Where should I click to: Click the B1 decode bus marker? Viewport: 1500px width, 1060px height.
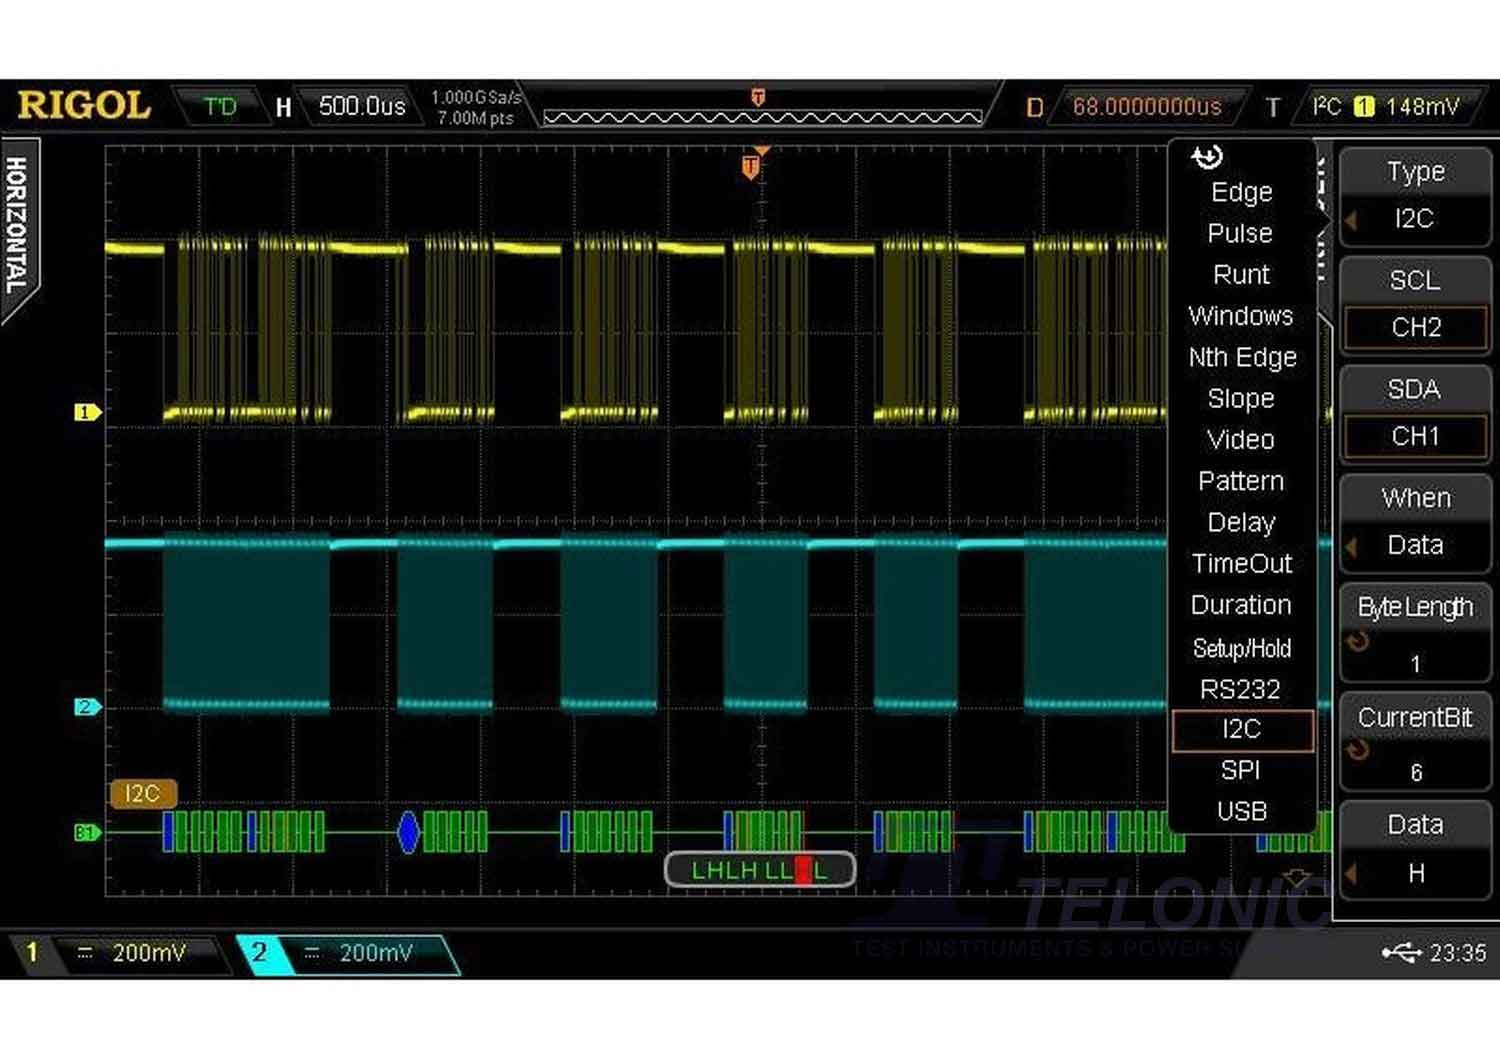click(x=87, y=832)
